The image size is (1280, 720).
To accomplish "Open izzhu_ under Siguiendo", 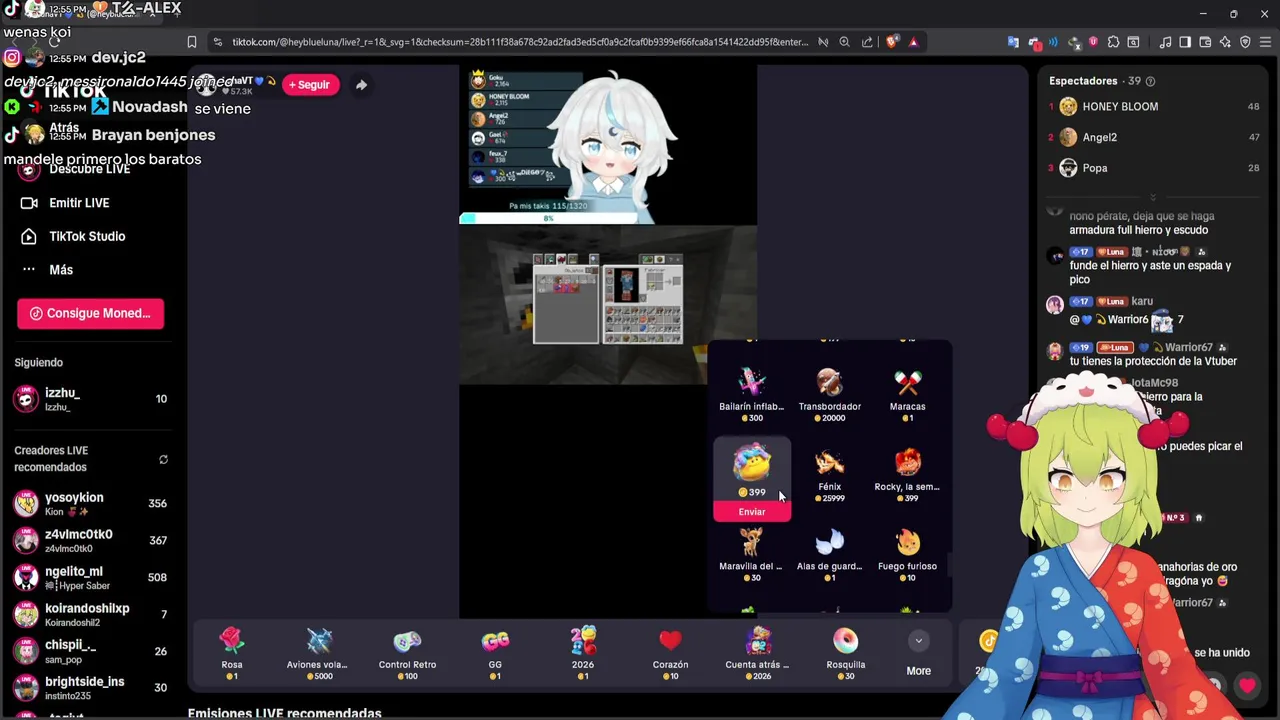I will tap(92, 399).
